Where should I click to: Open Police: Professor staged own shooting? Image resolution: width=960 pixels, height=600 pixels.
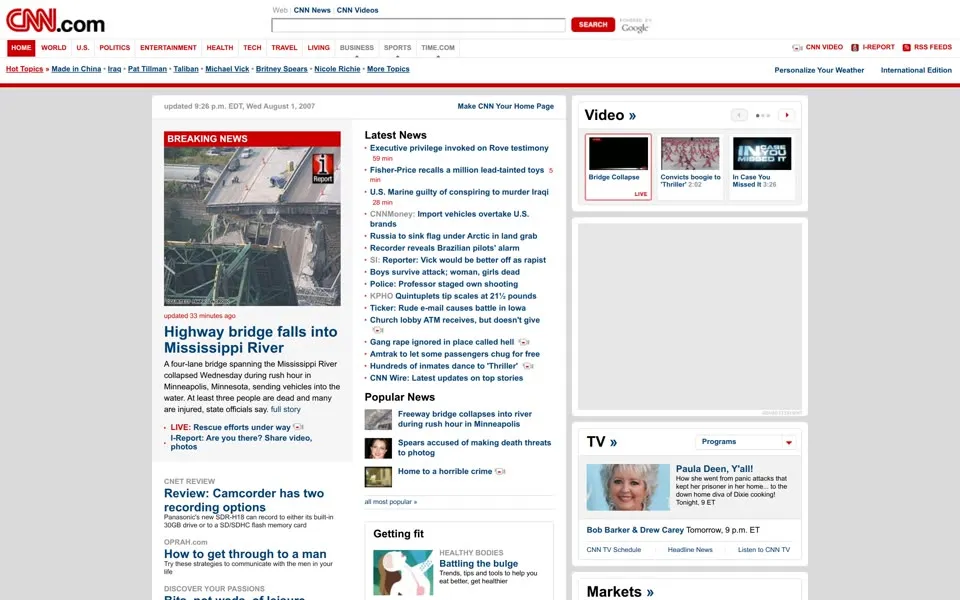(x=444, y=284)
